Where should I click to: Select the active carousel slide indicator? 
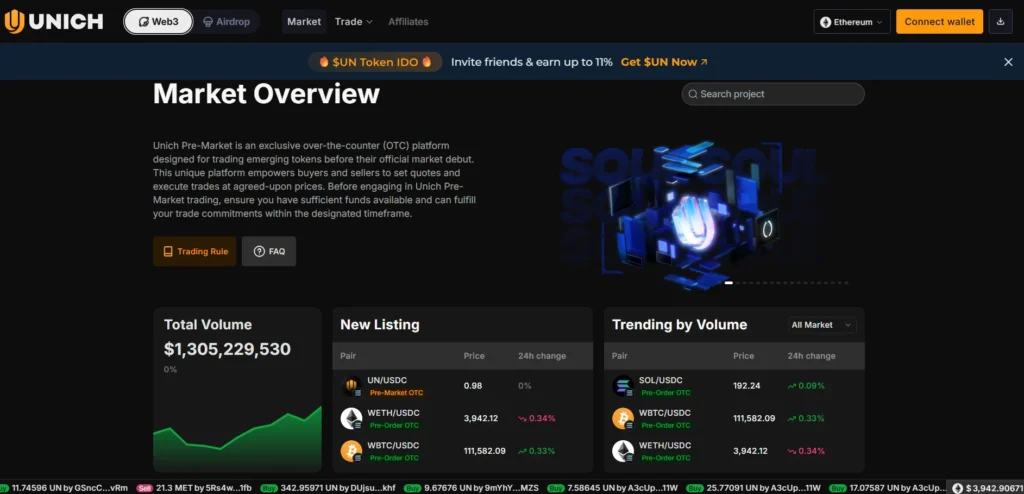pos(728,283)
